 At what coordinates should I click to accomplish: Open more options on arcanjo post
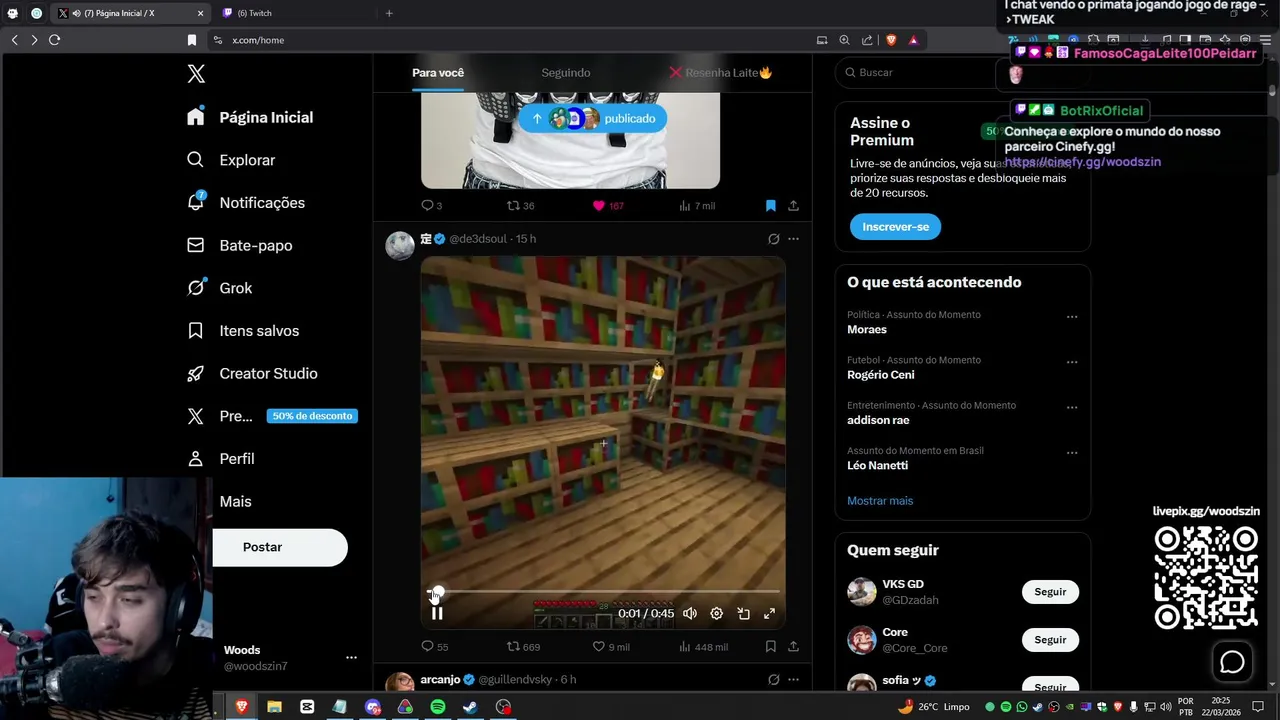click(793, 679)
